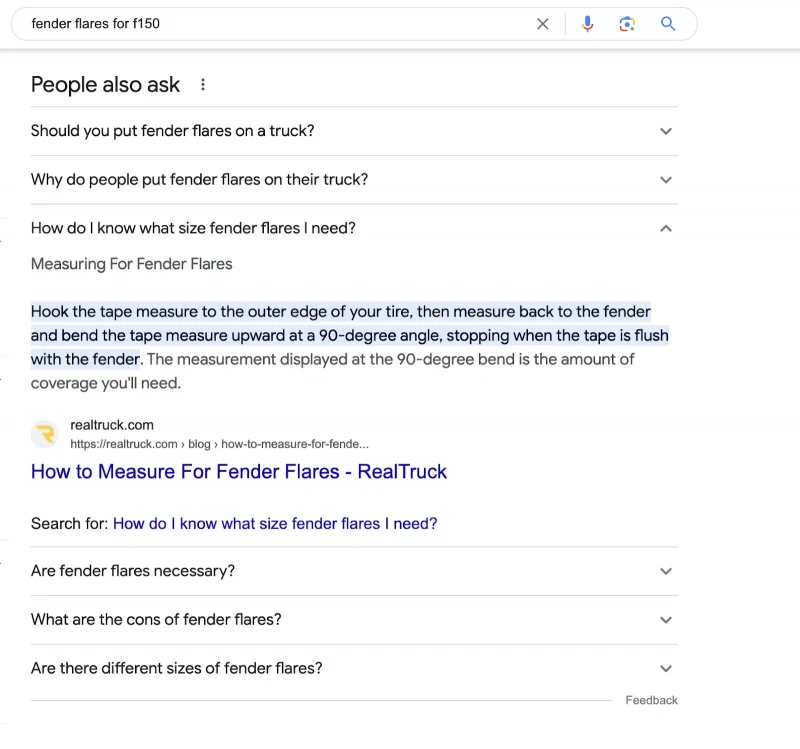Image resolution: width=800 pixels, height=749 pixels.
Task: Click the realtruck.com URL breadcrumb
Action: click(219, 444)
